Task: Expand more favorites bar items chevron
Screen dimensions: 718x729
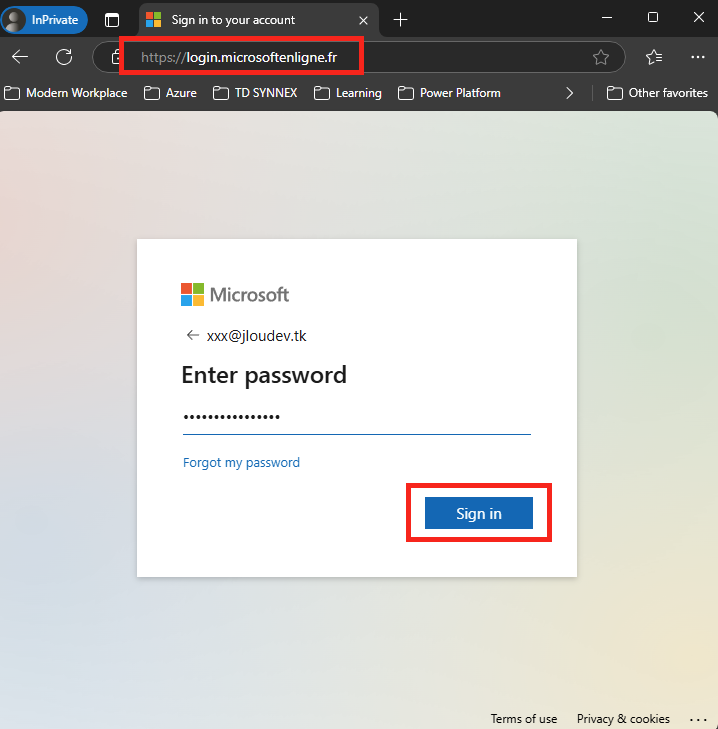Action: pos(570,93)
